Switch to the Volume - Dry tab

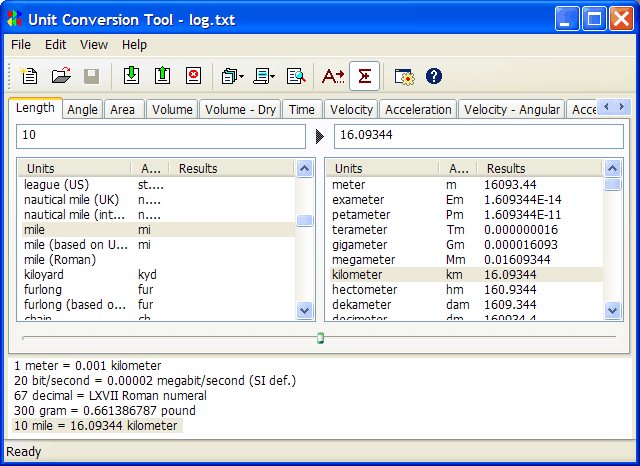coord(241,109)
